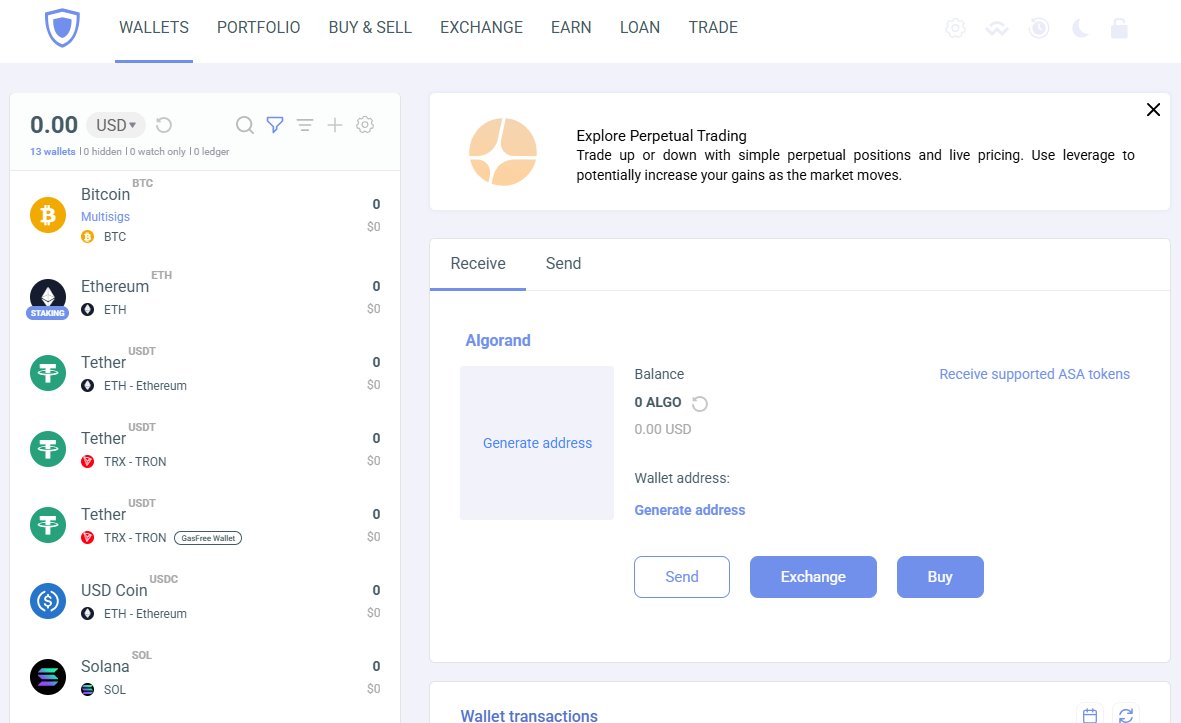Select Solana wallet name
This screenshot has width=1181, height=723.
[x=105, y=667]
